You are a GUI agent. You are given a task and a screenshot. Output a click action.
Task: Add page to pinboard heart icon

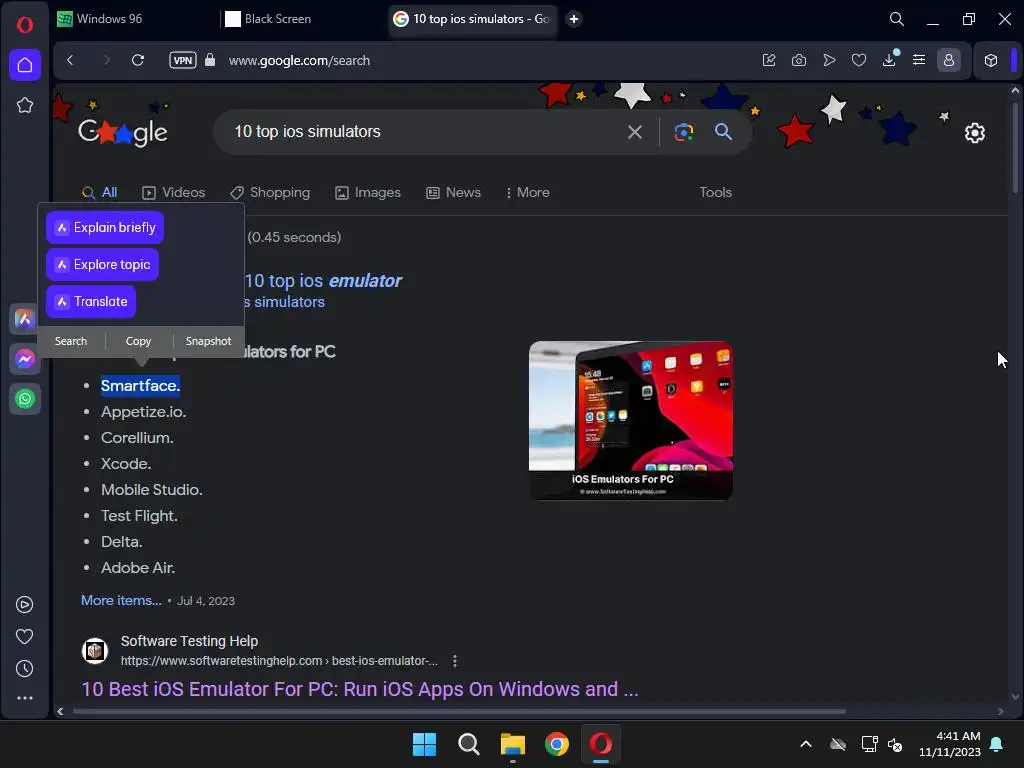pyautogui.click(x=859, y=60)
